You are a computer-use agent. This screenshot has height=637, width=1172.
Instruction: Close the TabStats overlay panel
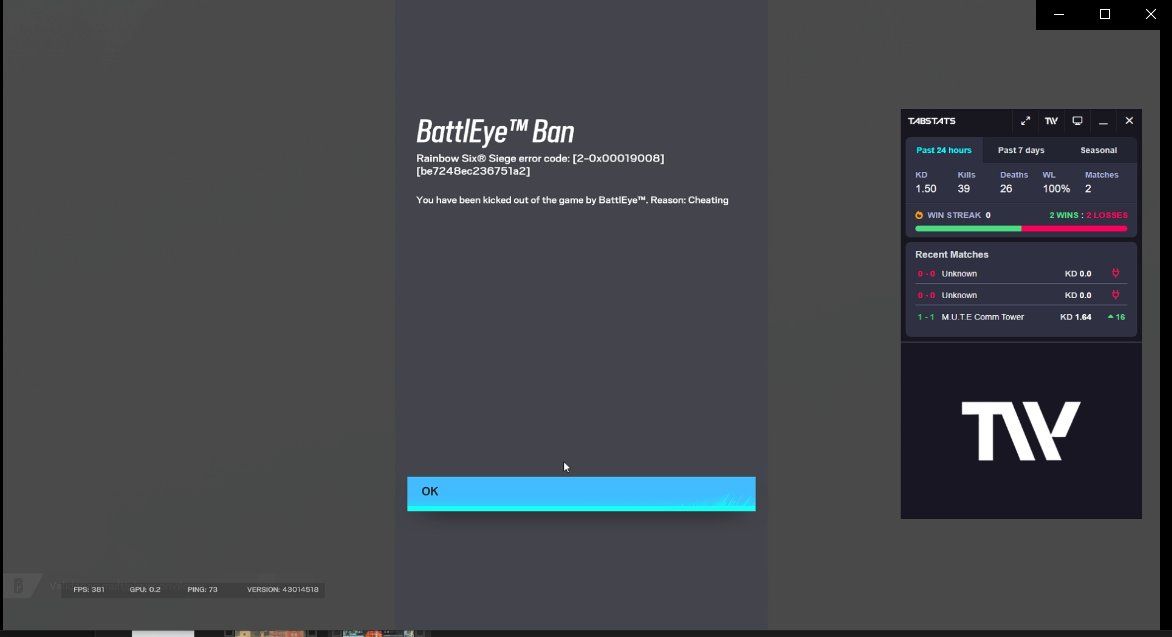pos(1129,121)
